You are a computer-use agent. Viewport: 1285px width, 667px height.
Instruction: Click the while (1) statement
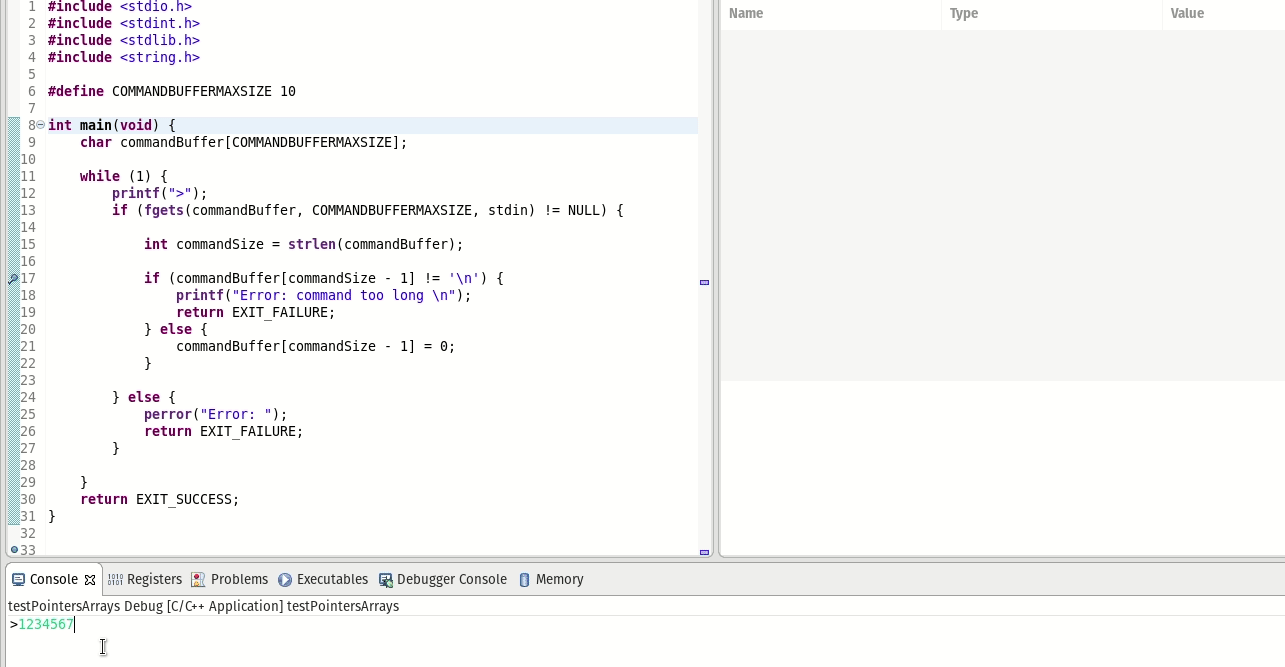coord(124,176)
